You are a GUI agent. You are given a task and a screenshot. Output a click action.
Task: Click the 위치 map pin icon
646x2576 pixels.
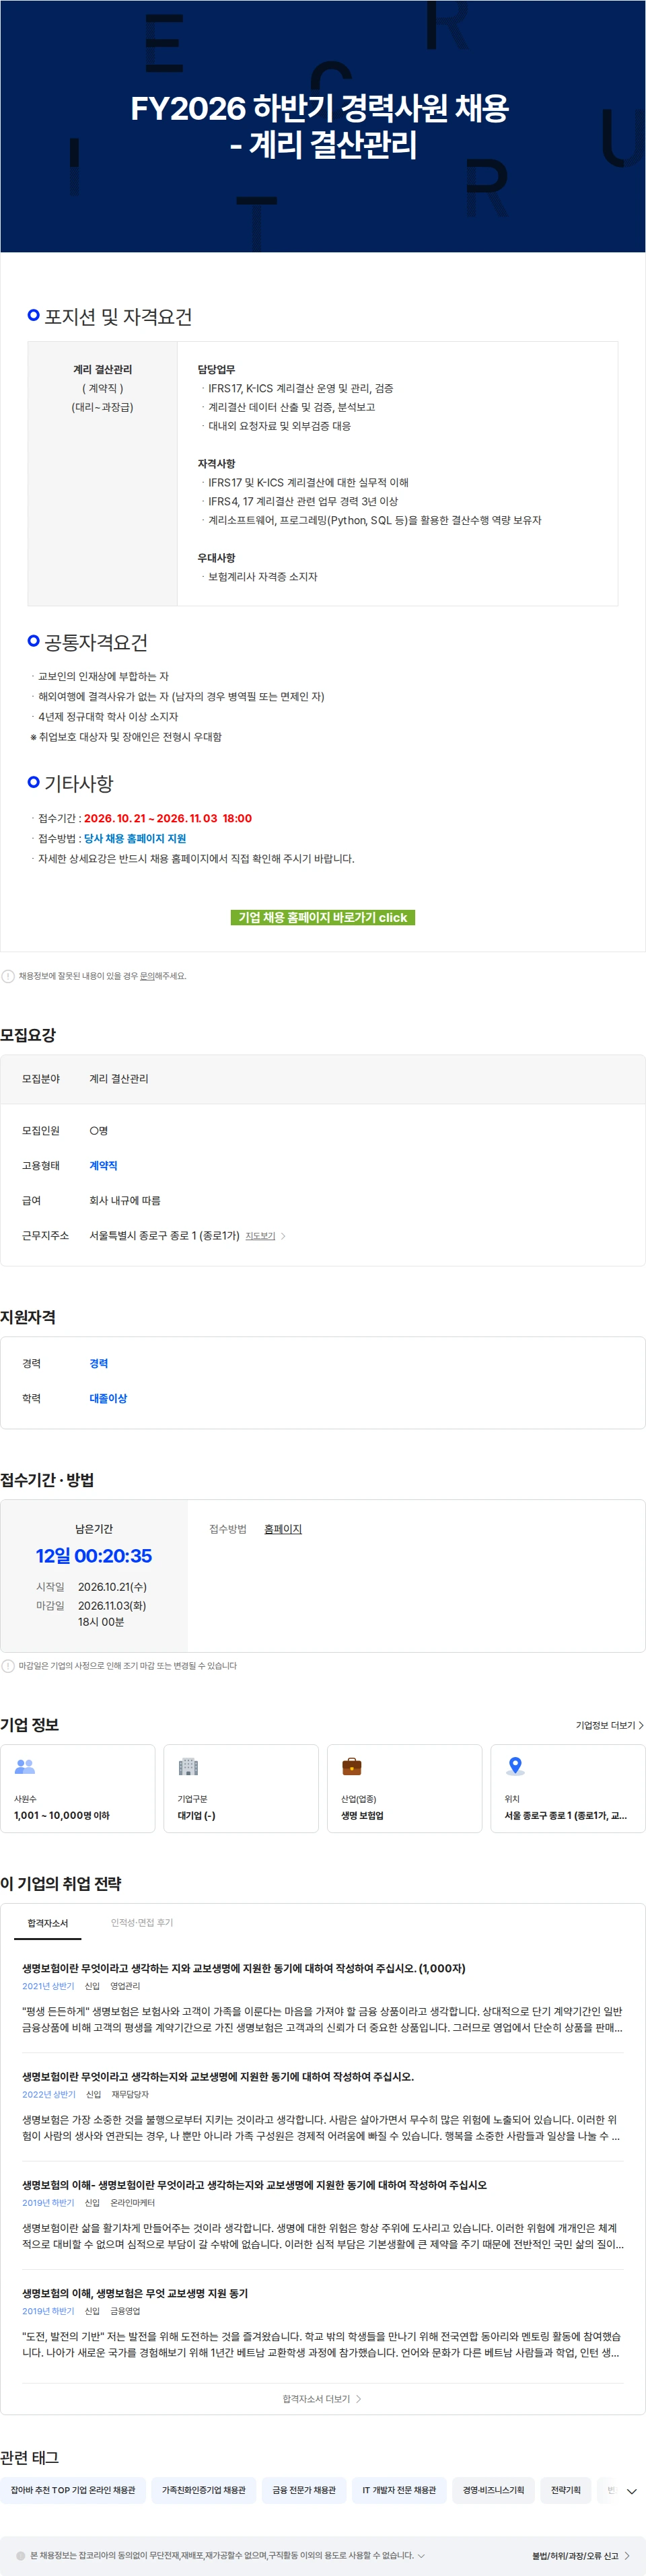pyautogui.click(x=515, y=1767)
